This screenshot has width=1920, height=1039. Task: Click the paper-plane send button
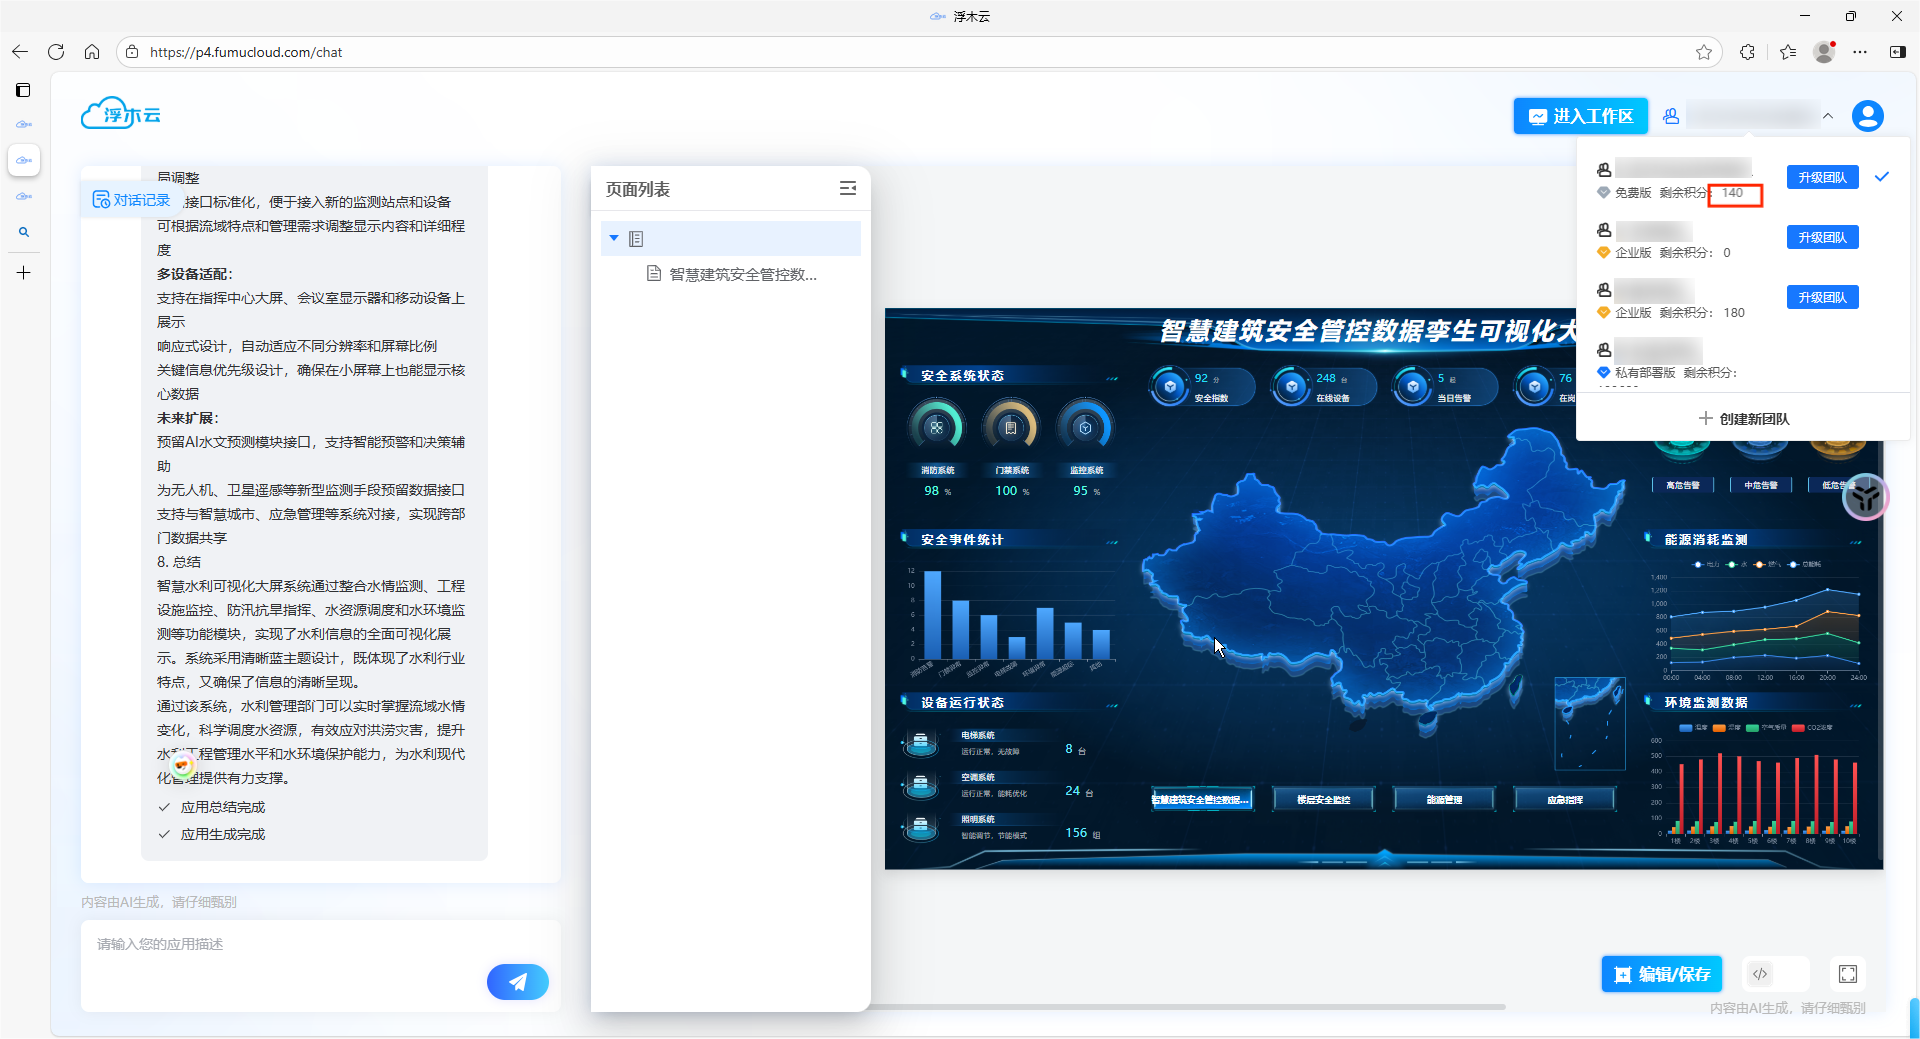pos(517,982)
